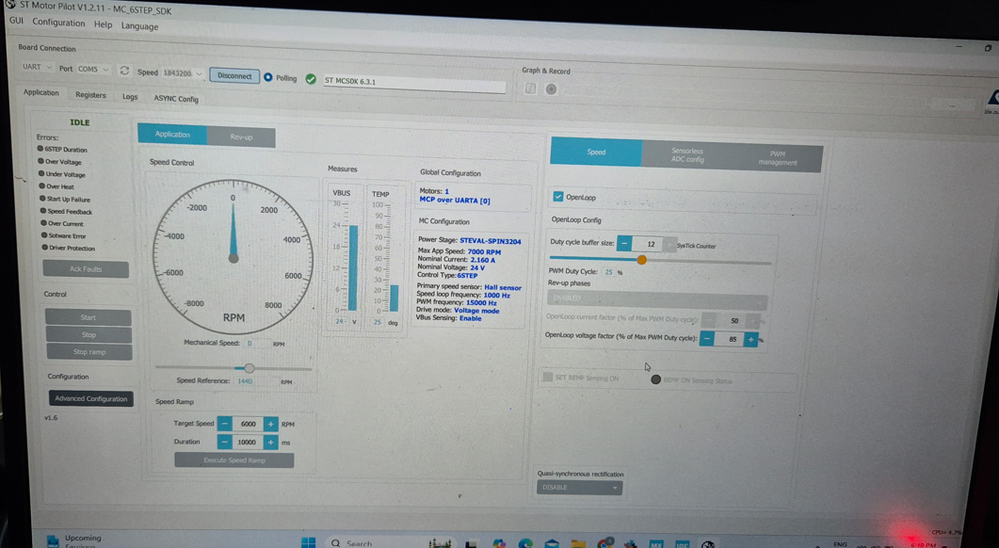
Task: Decrease OpenLoop voltage factor with minus
Action: coord(707,339)
